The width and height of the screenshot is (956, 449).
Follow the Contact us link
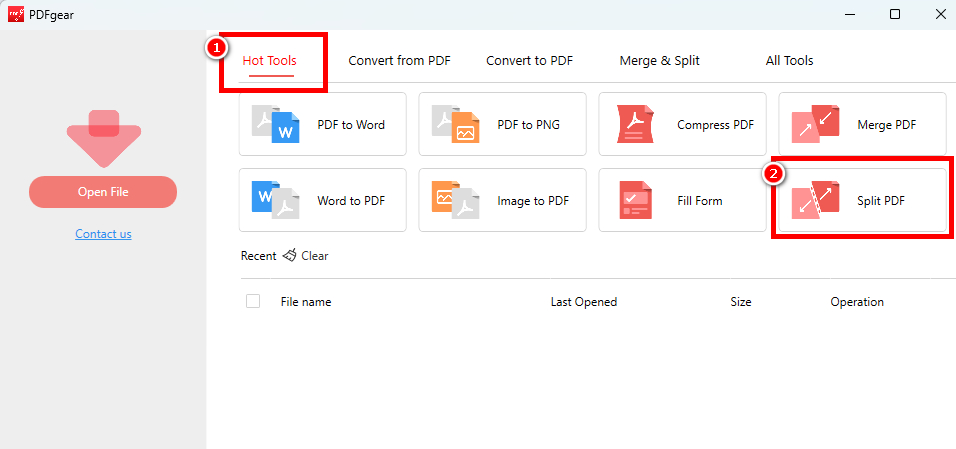tap(103, 234)
